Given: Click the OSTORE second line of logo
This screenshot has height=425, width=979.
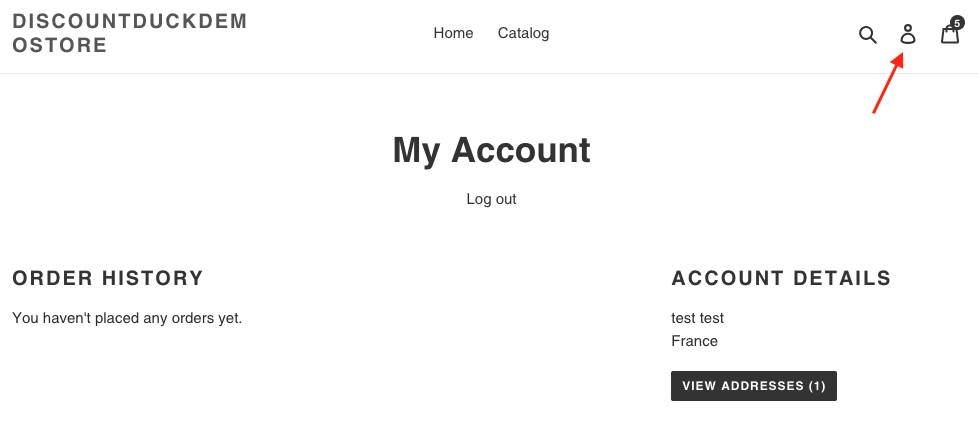Looking at the screenshot, I should pyautogui.click(x=60, y=46).
